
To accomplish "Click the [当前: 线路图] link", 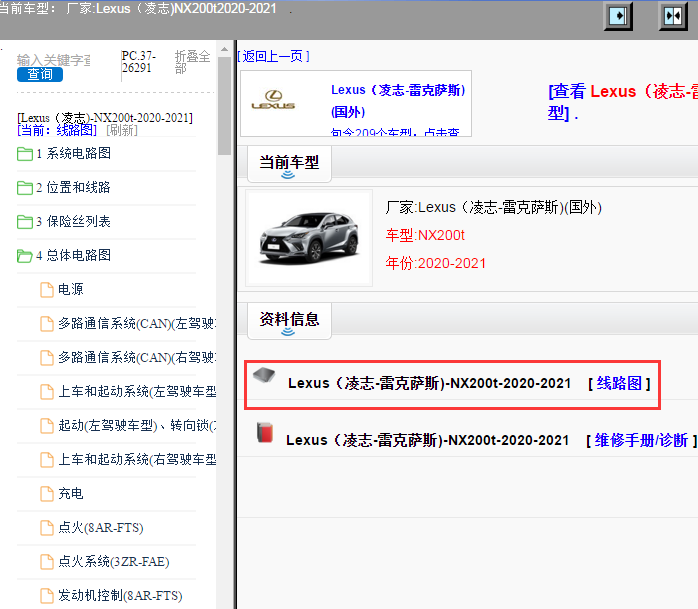I will (57, 130).
